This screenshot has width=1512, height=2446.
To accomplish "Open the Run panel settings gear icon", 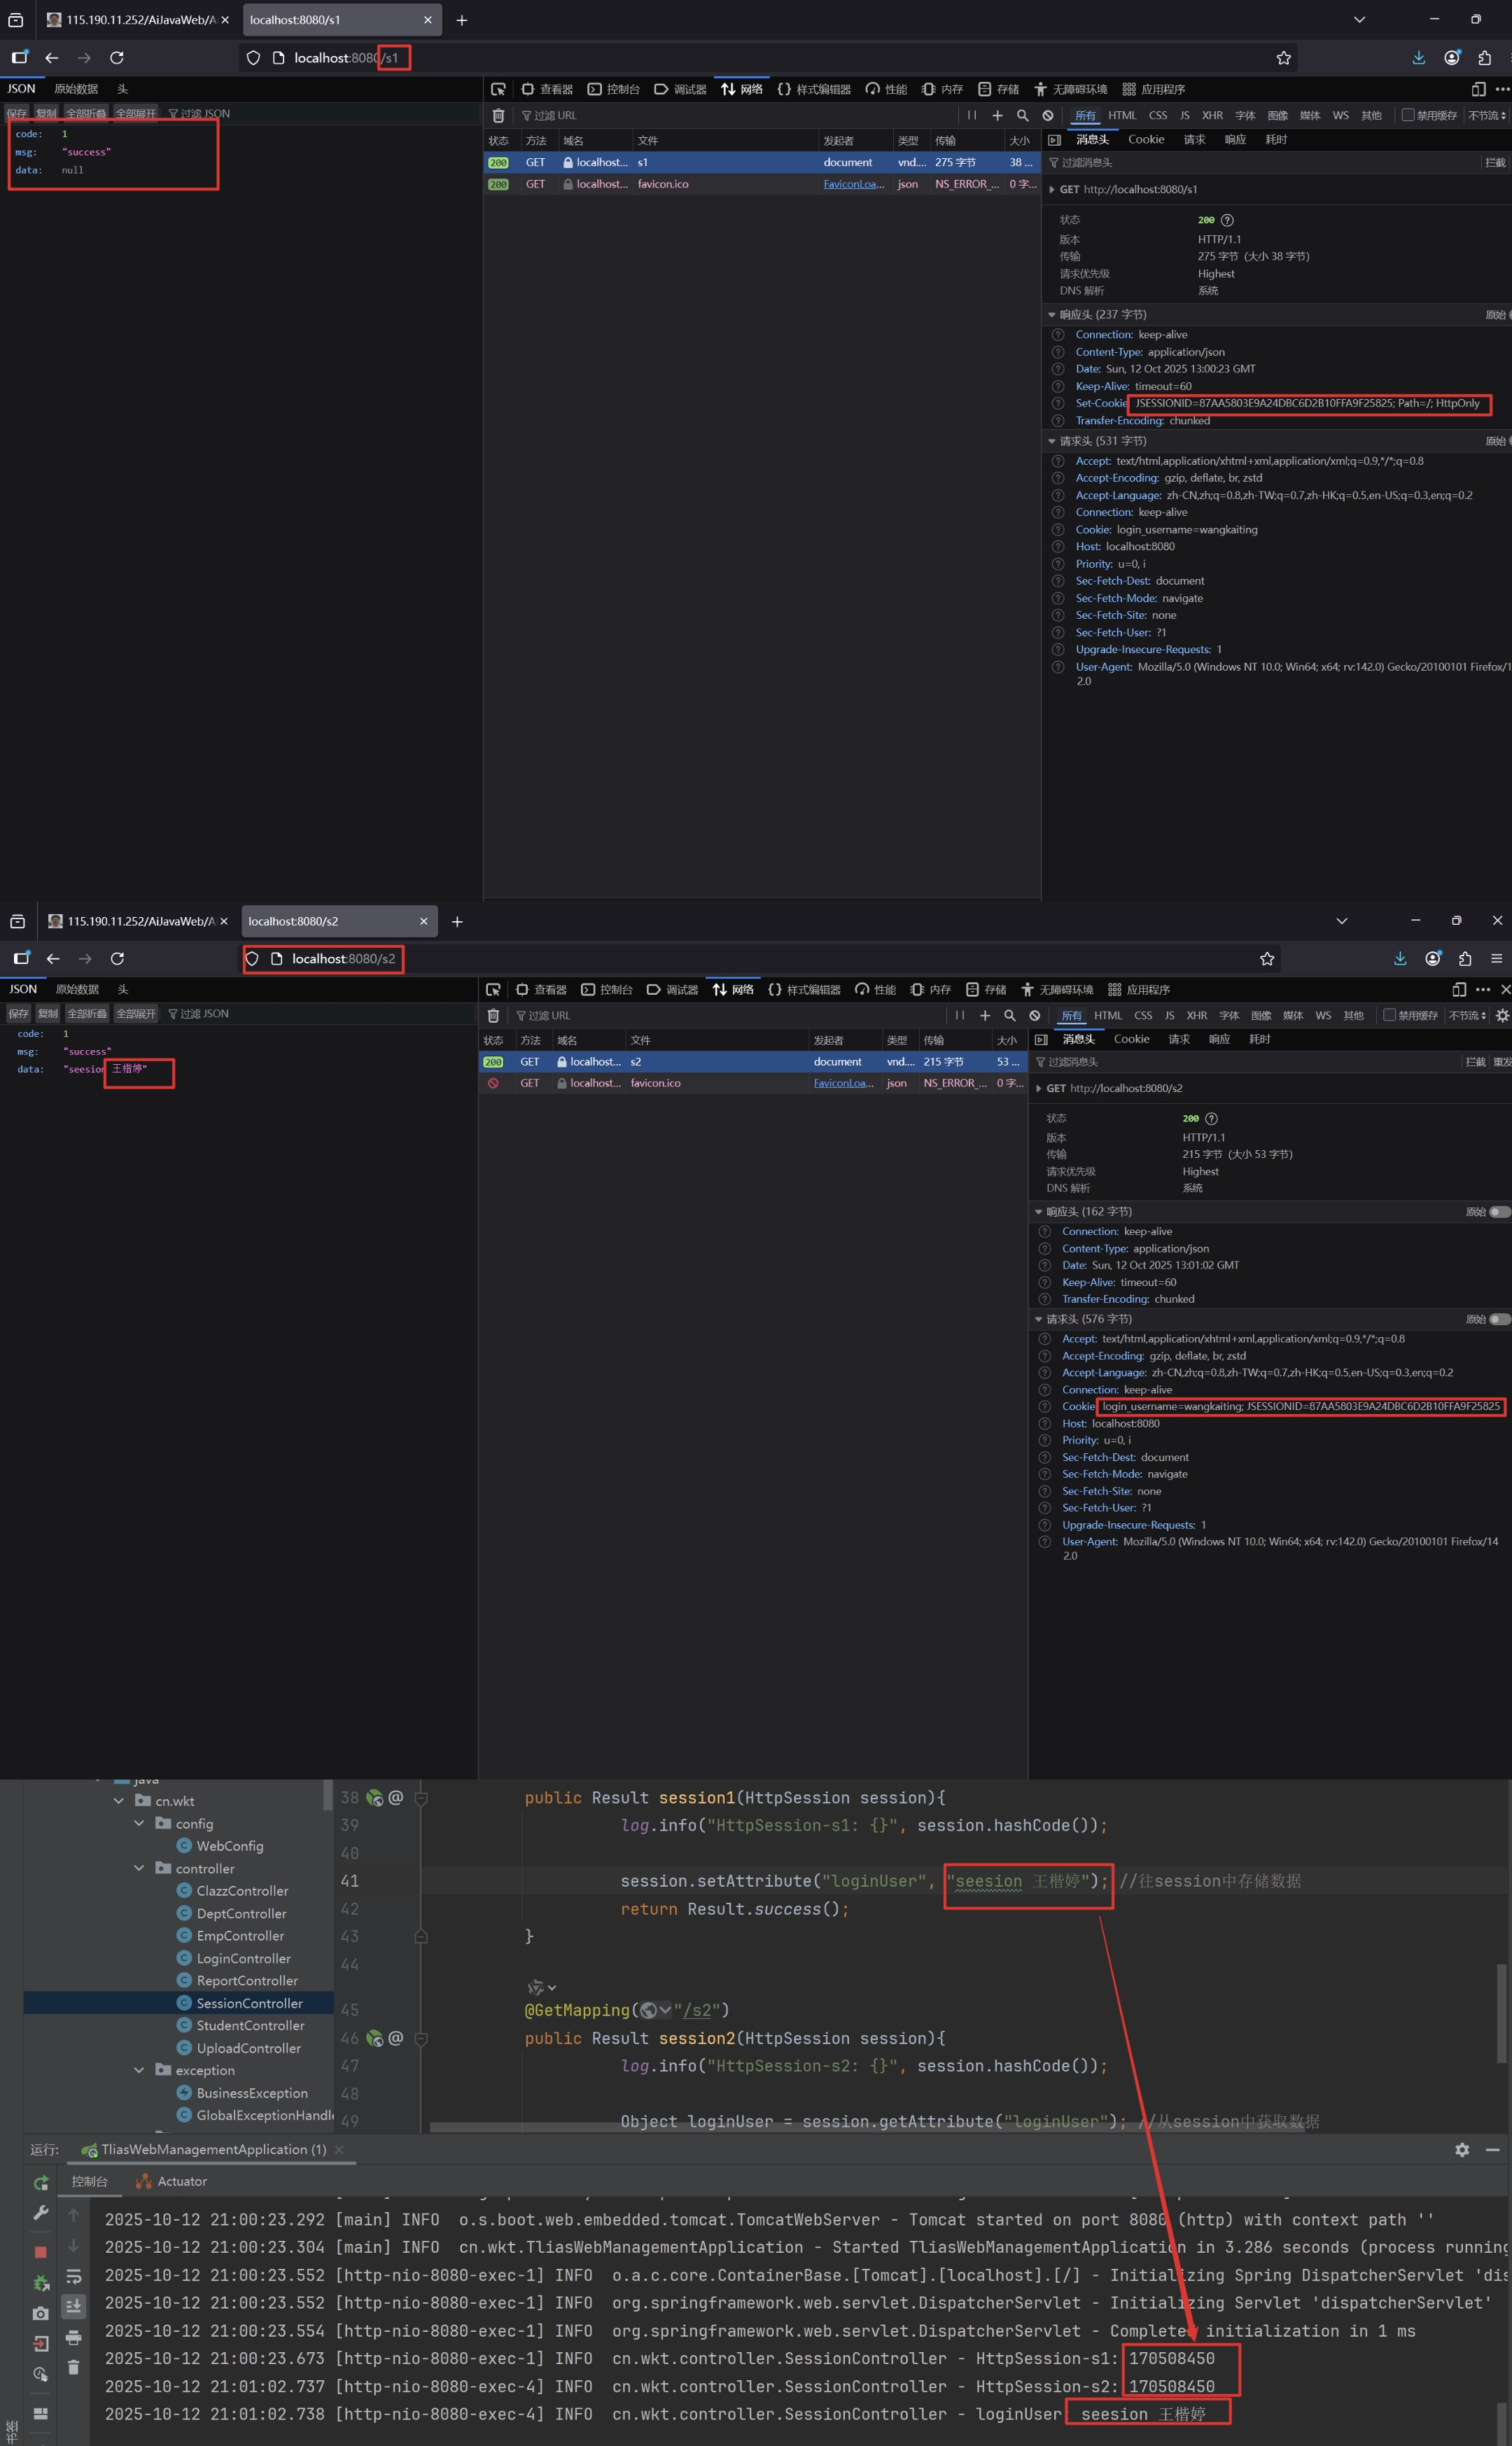I will point(1462,2149).
